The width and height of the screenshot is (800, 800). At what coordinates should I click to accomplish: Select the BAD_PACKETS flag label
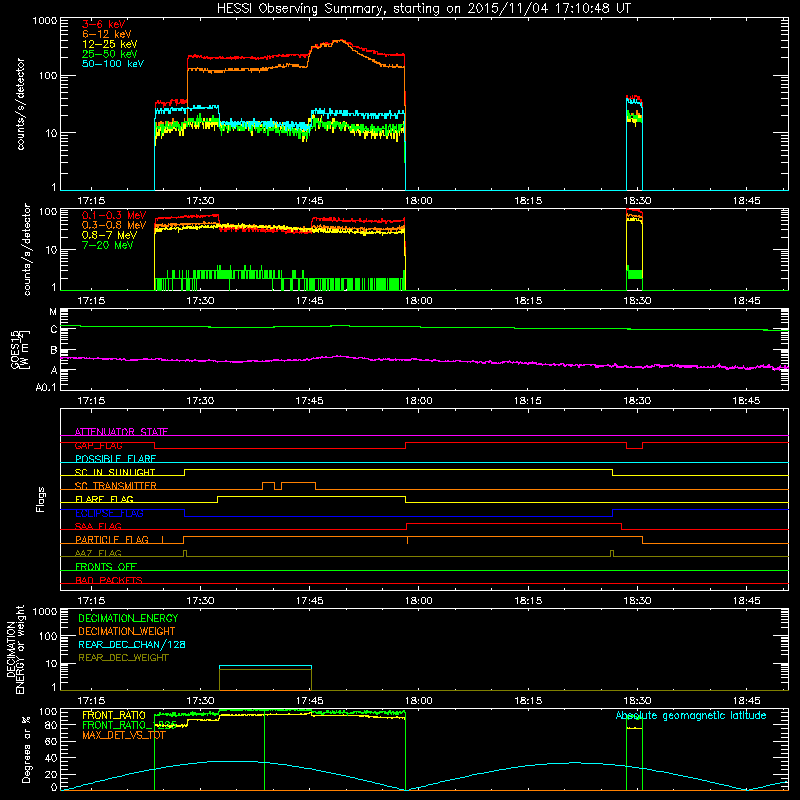(109, 580)
